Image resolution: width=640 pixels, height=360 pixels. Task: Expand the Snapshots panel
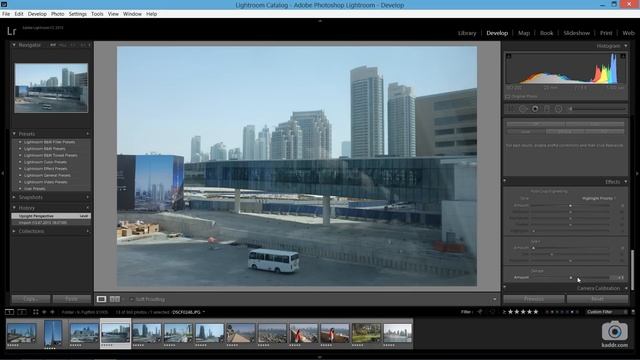coord(14,198)
